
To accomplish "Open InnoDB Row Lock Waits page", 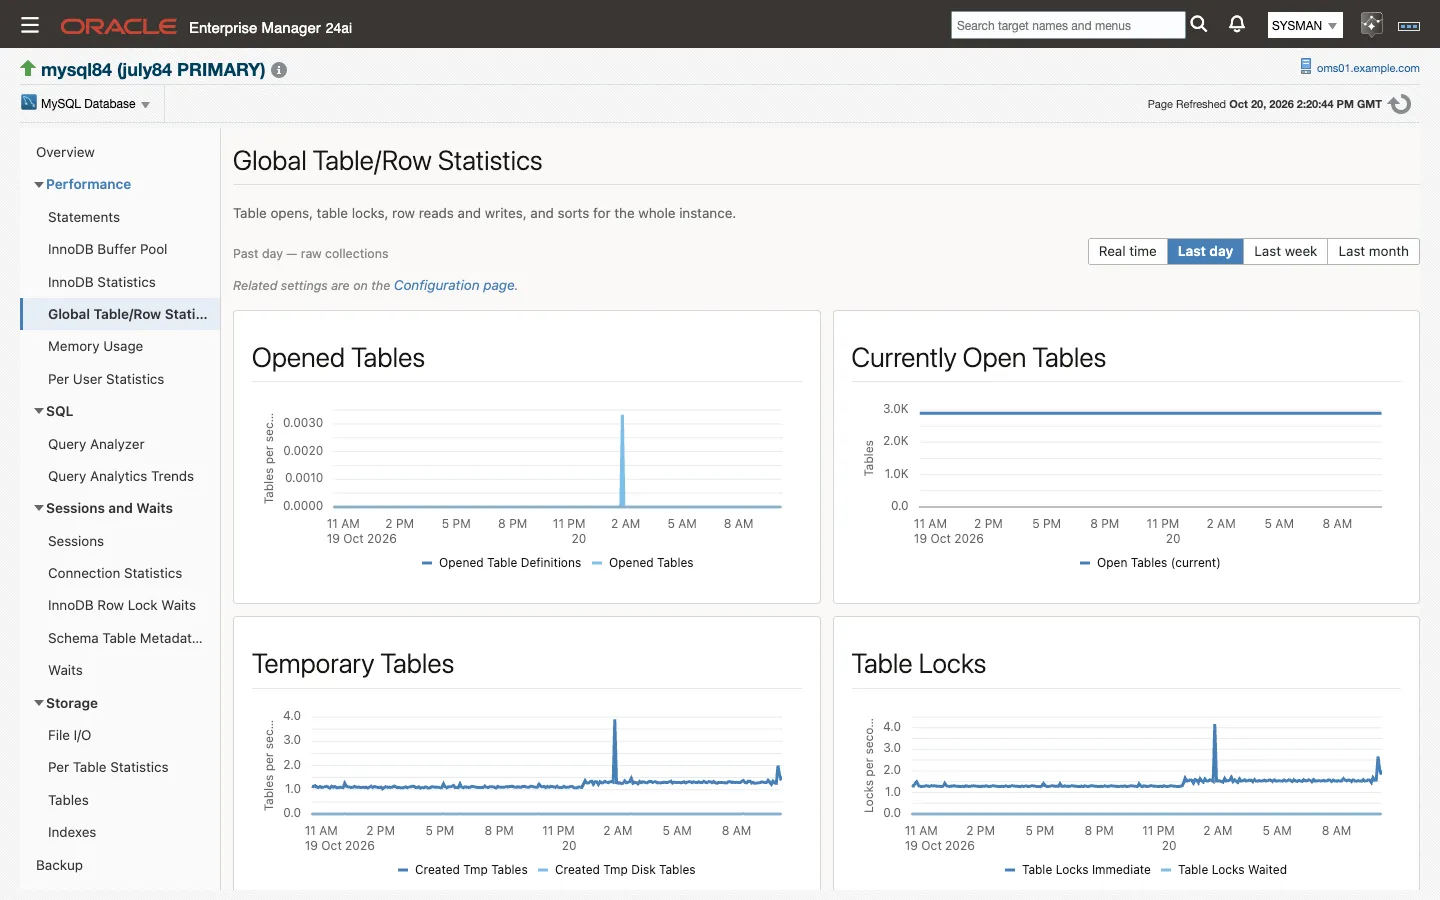I will pos(122,605).
